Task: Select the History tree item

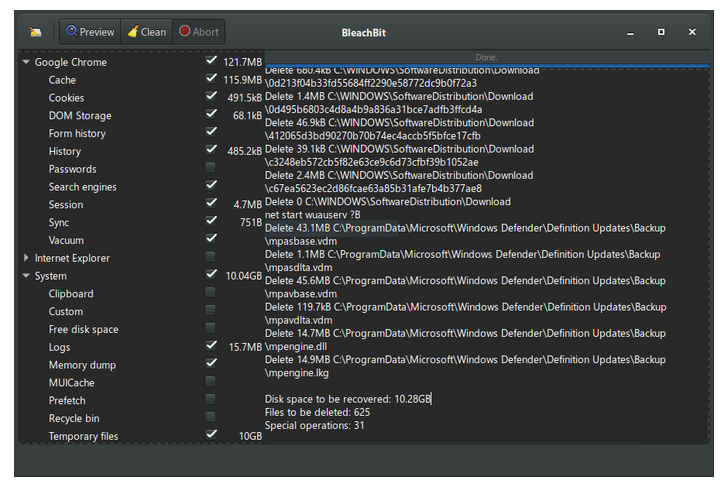Action: [x=65, y=151]
